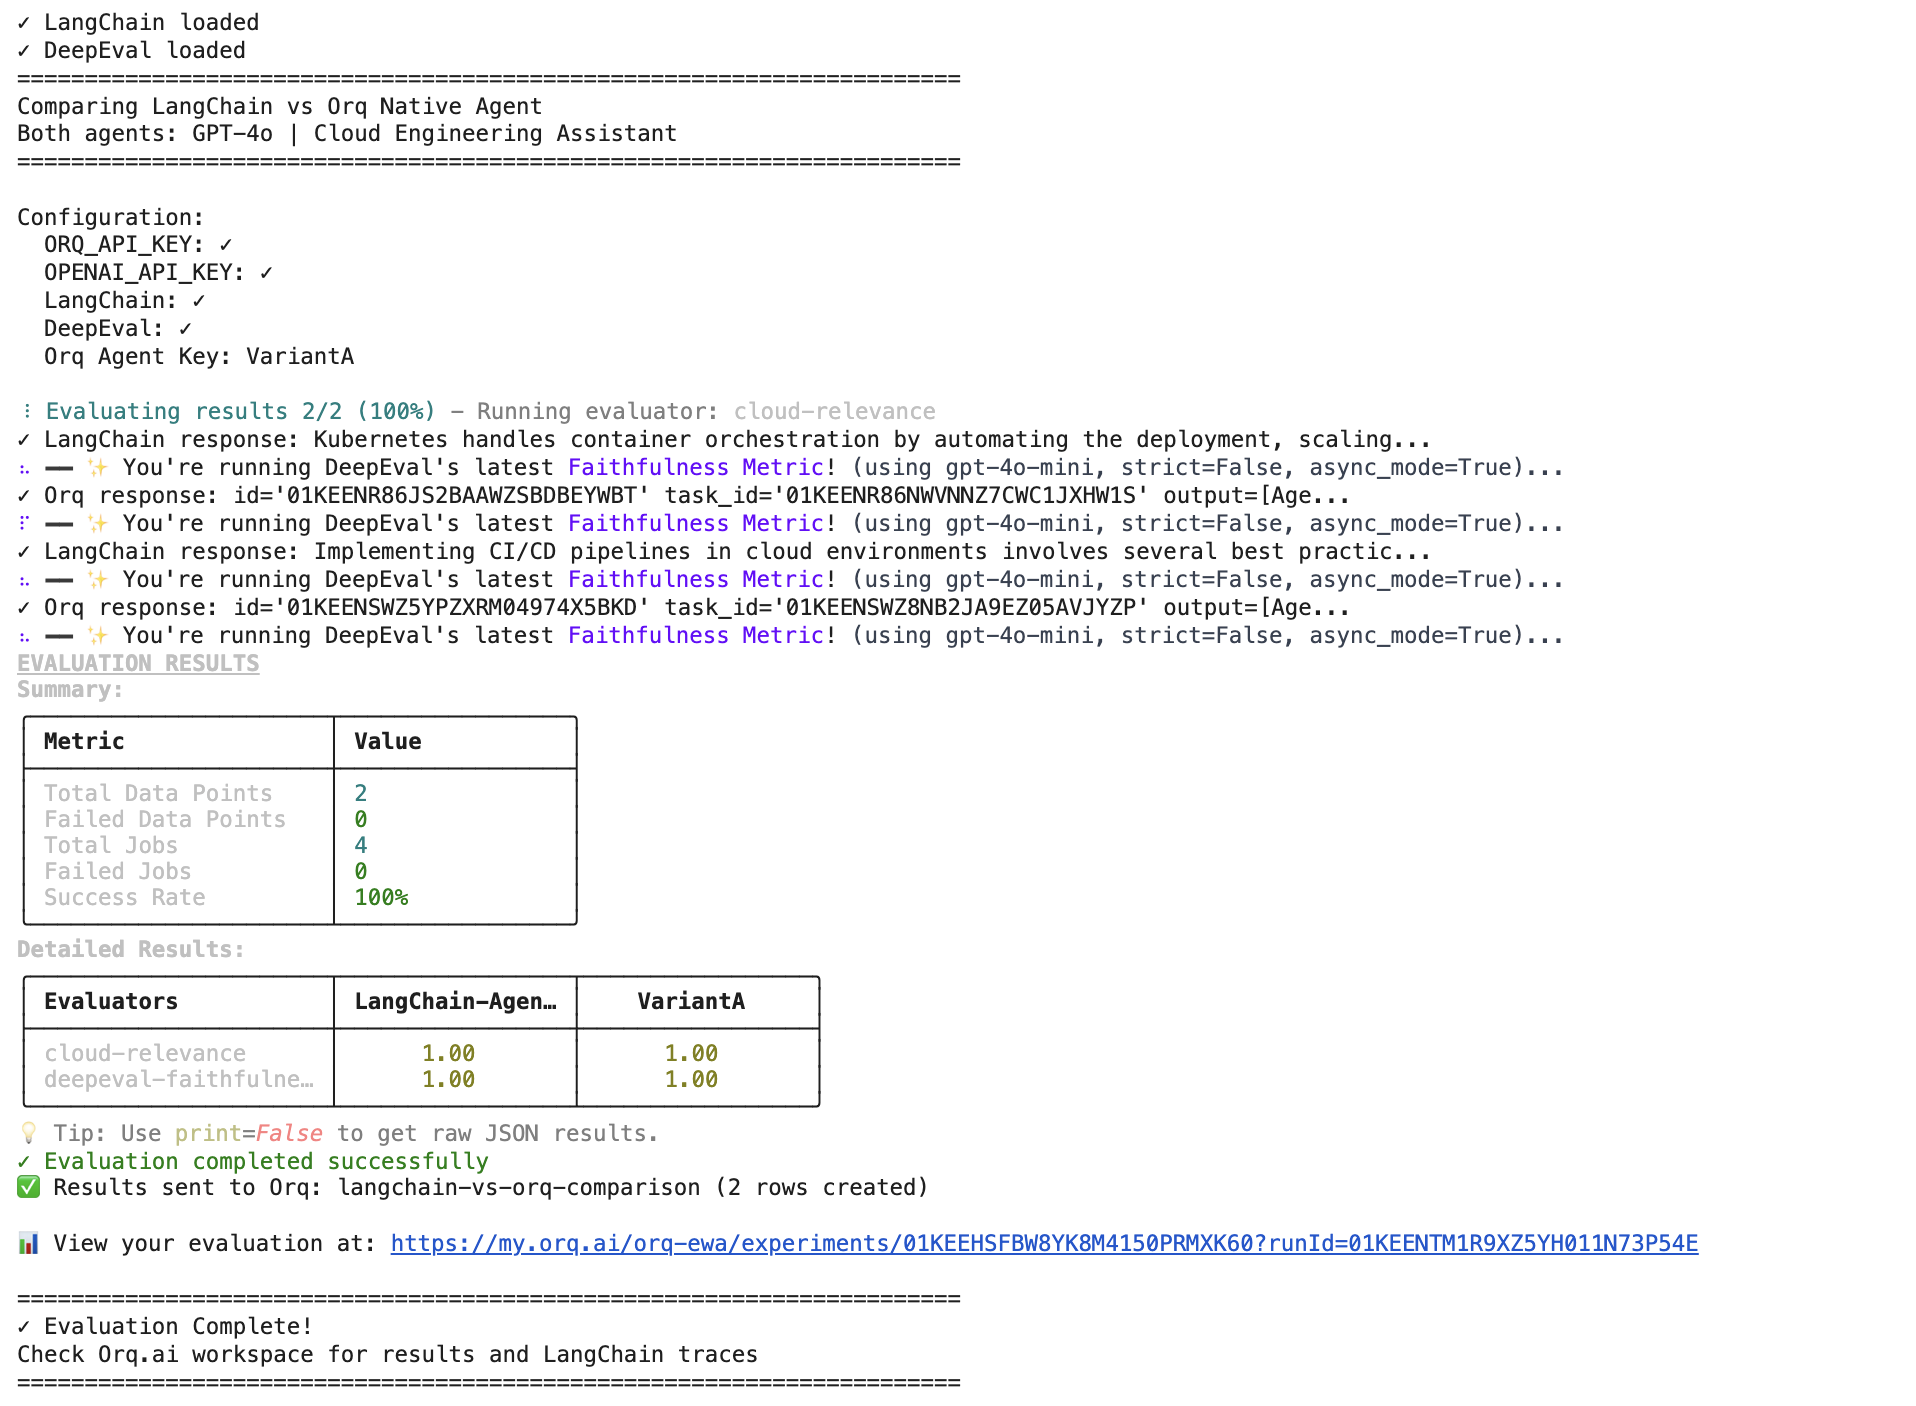The height and width of the screenshot is (1406, 1916).
Task: Click LangChain response about CI/CD pipelines
Action: pos(724,551)
